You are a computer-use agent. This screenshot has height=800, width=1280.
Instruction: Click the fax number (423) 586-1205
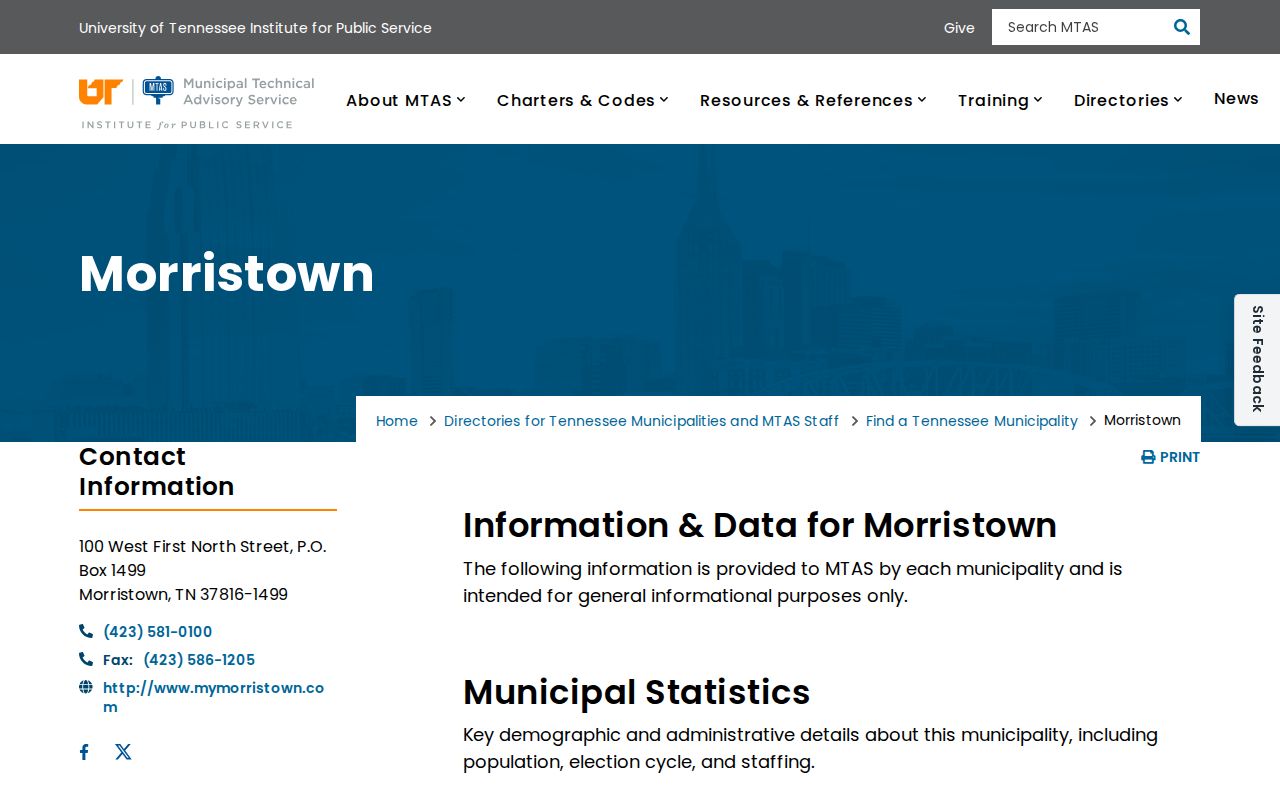tap(199, 660)
